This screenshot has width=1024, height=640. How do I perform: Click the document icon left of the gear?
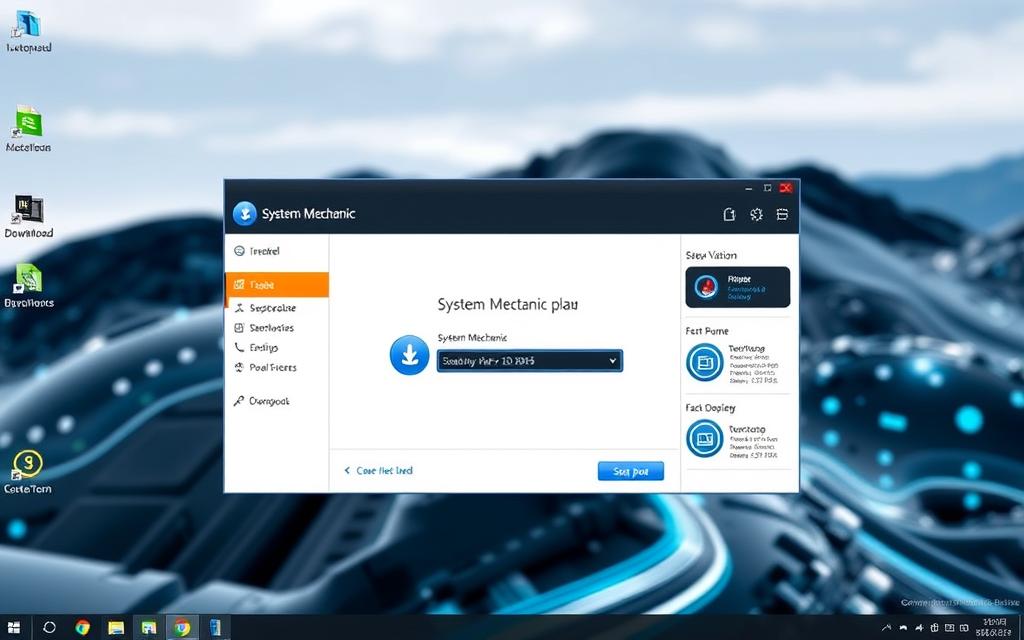[x=729, y=214]
